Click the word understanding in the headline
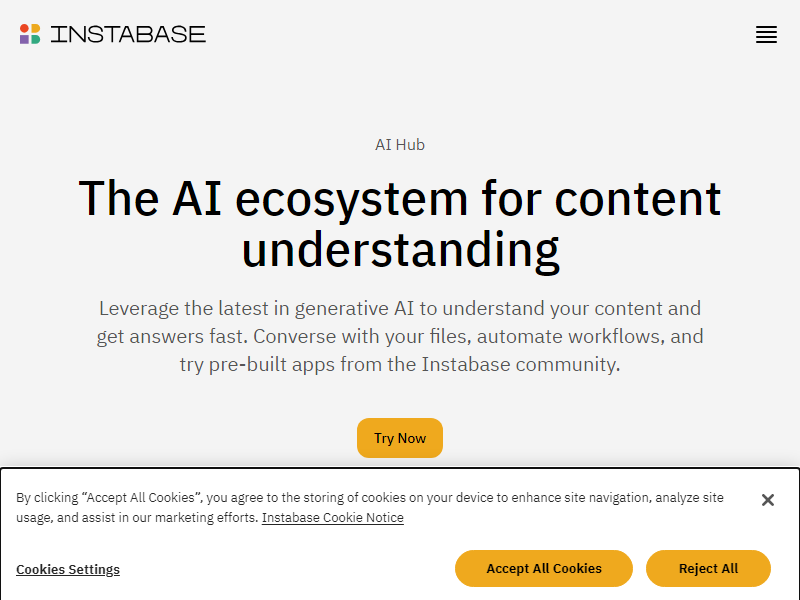 (400, 250)
